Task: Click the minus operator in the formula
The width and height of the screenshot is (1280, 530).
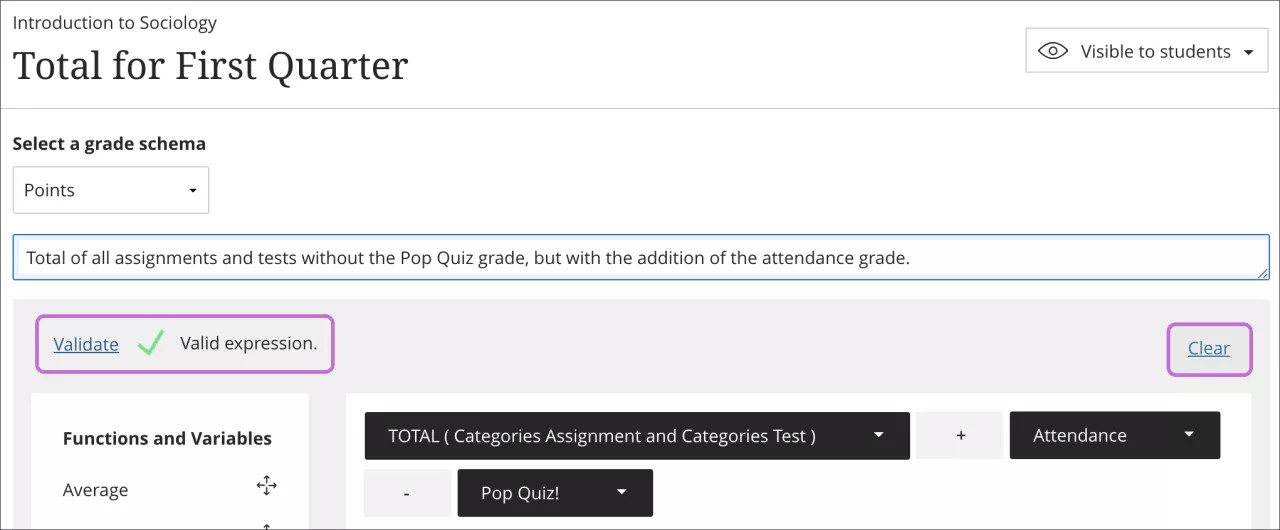Action: point(407,493)
